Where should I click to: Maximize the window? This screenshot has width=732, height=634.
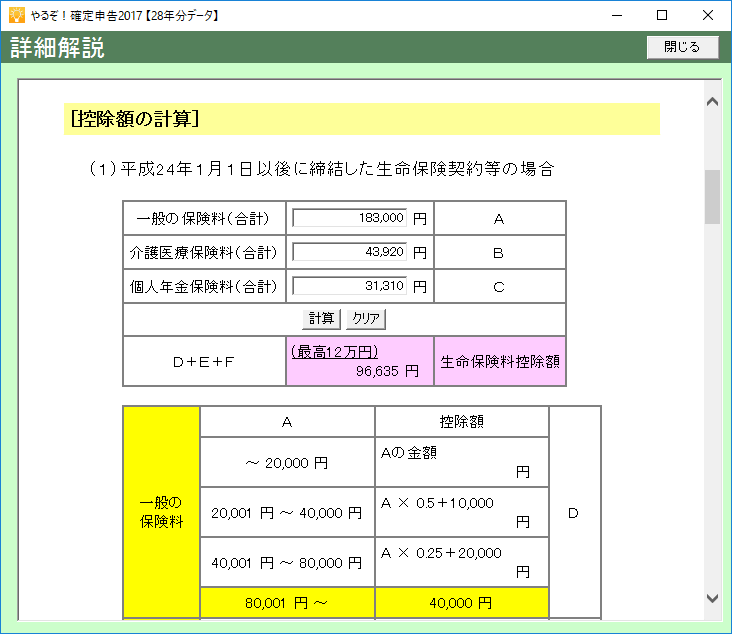pos(662,15)
